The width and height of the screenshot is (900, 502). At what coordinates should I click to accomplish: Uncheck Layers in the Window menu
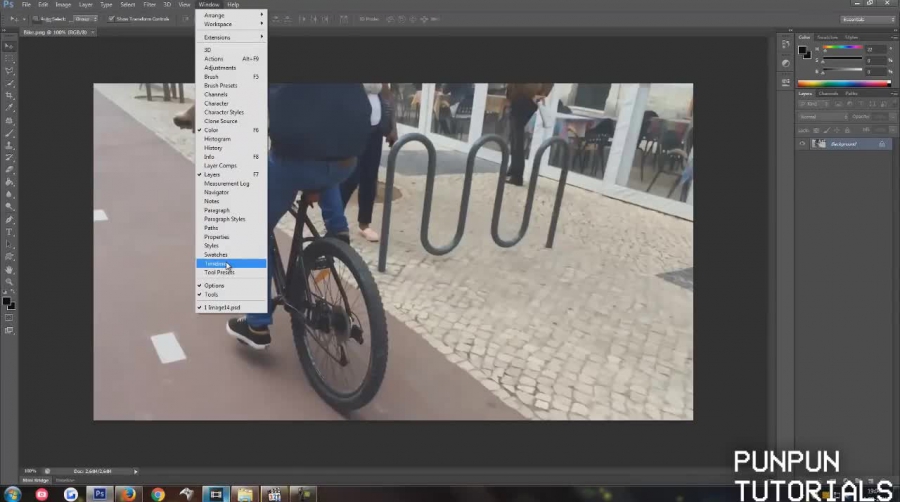[x=212, y=175]
